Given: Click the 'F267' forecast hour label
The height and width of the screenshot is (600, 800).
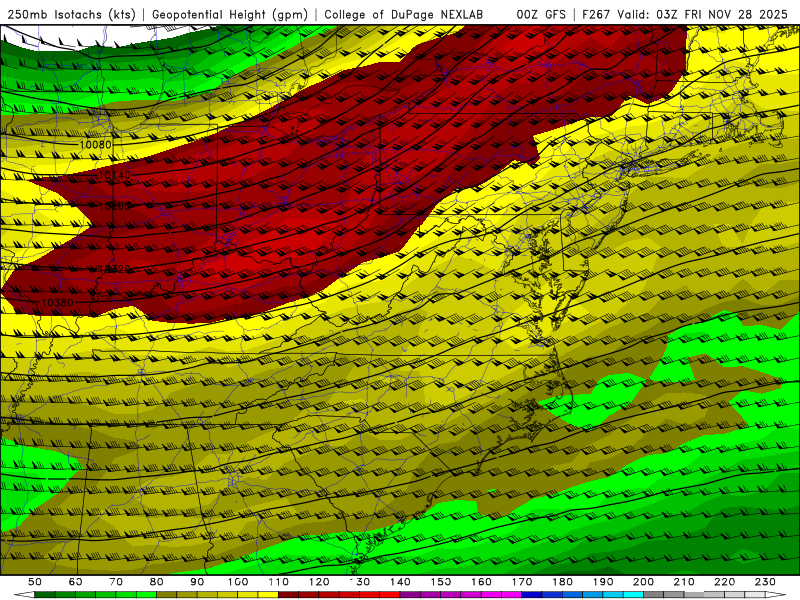Looking at the screenshot, I should (x=595, y=14).
